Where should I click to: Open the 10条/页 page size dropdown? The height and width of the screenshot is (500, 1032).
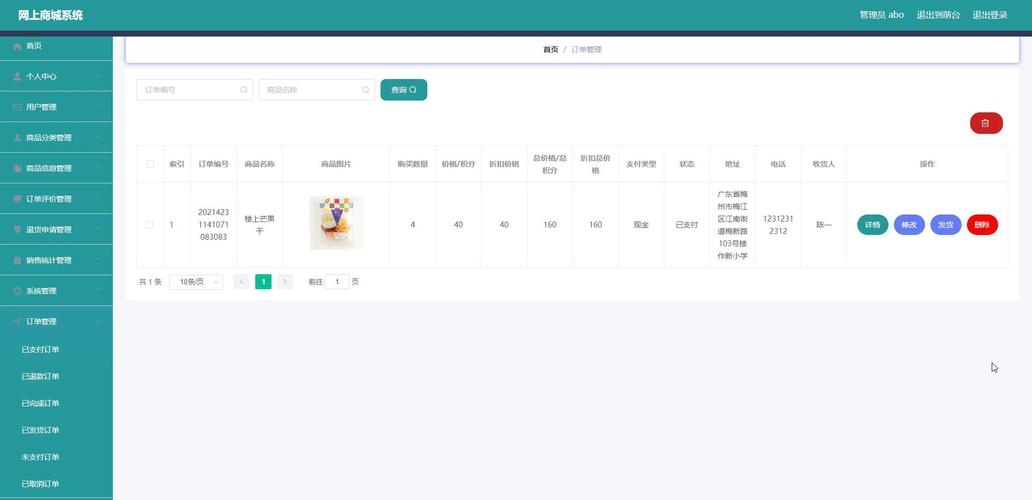(x=196, y=282)
